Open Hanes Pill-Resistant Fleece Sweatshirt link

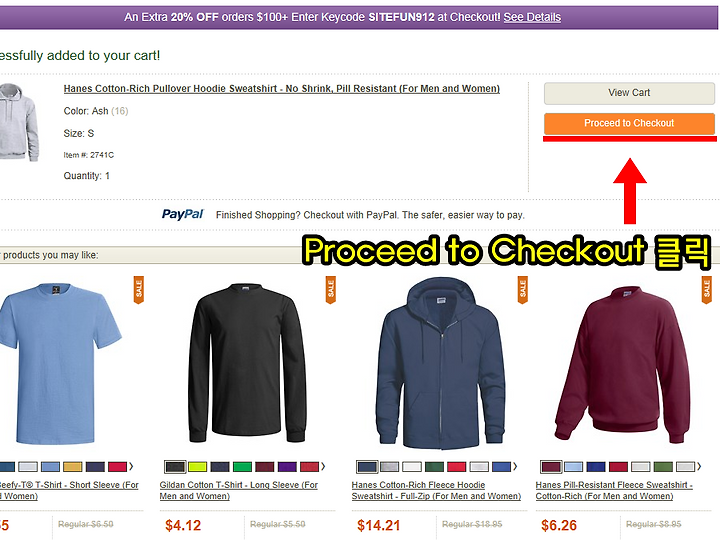click(x=614, y=490)
